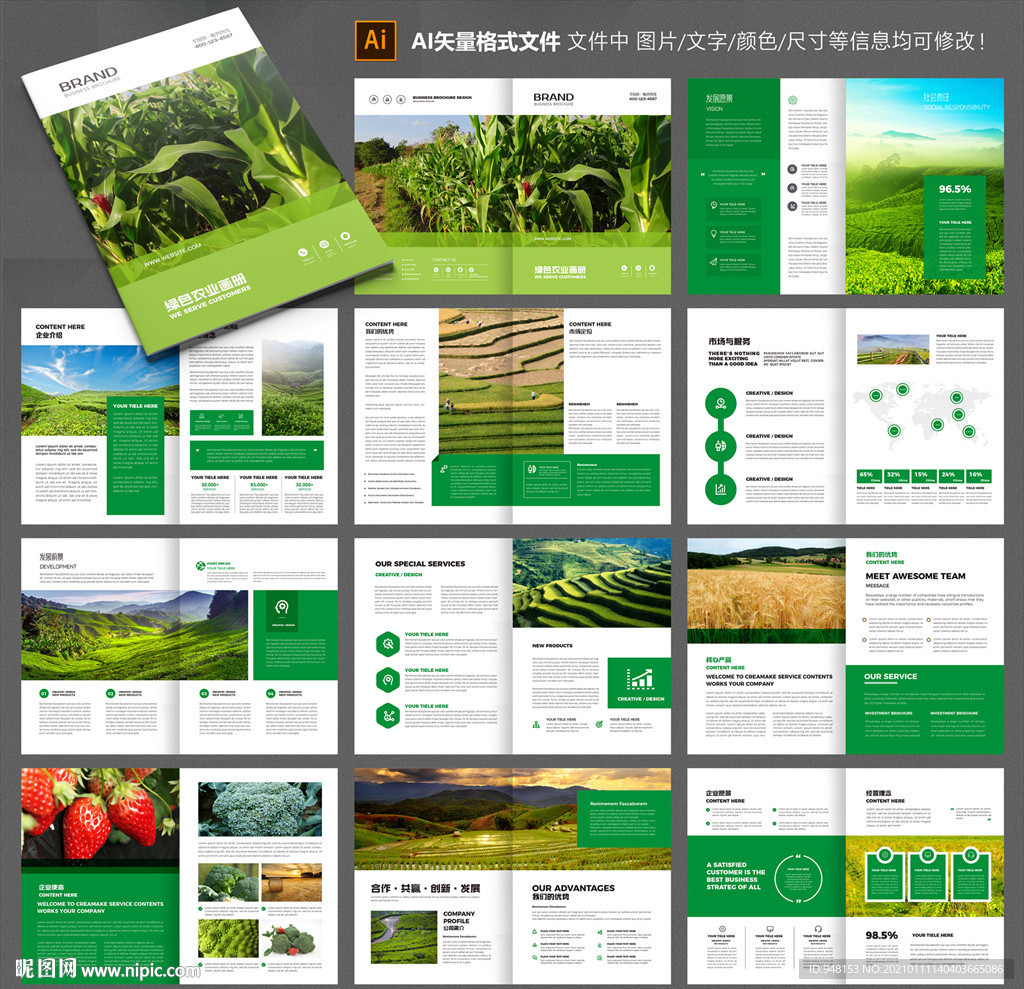Screen dimensions: 1024x989
Task: Click the outlined headset icon above YOUR TIELE HERE
Action: coord(818,928)
